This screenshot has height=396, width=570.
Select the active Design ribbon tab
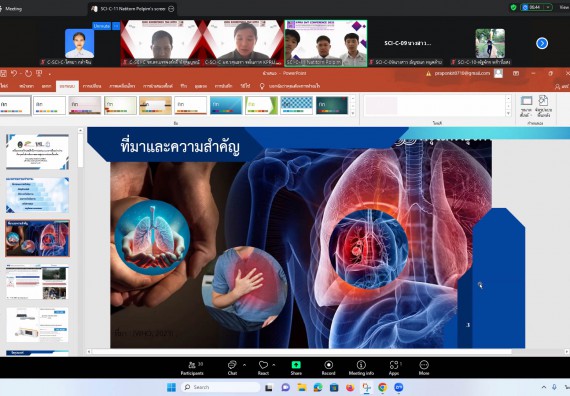tap(67, 86)
